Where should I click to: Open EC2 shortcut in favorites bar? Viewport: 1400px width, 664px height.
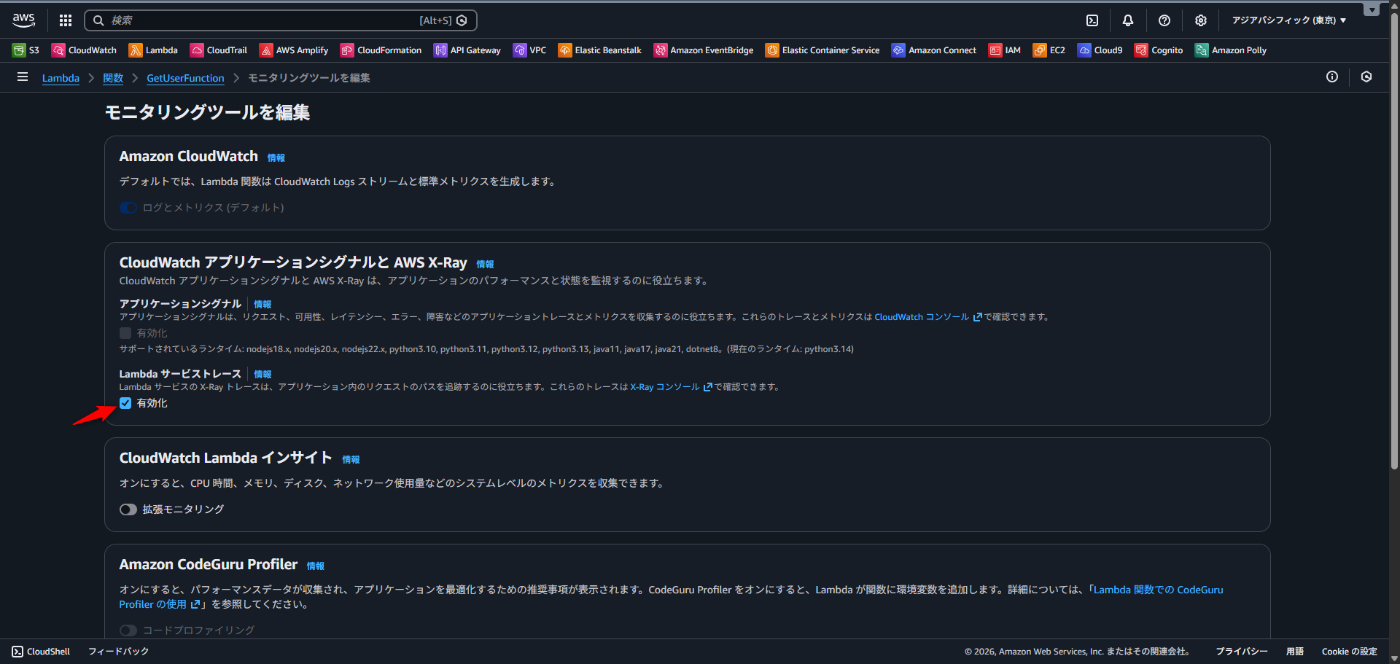[x=1049, y=50]
